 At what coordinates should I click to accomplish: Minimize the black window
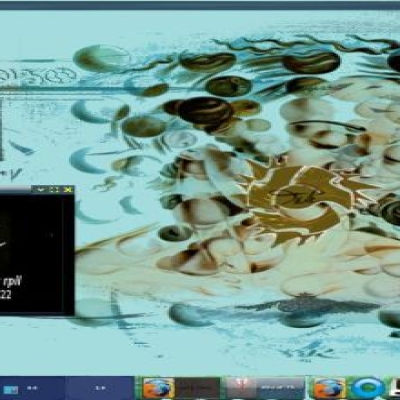41,190
